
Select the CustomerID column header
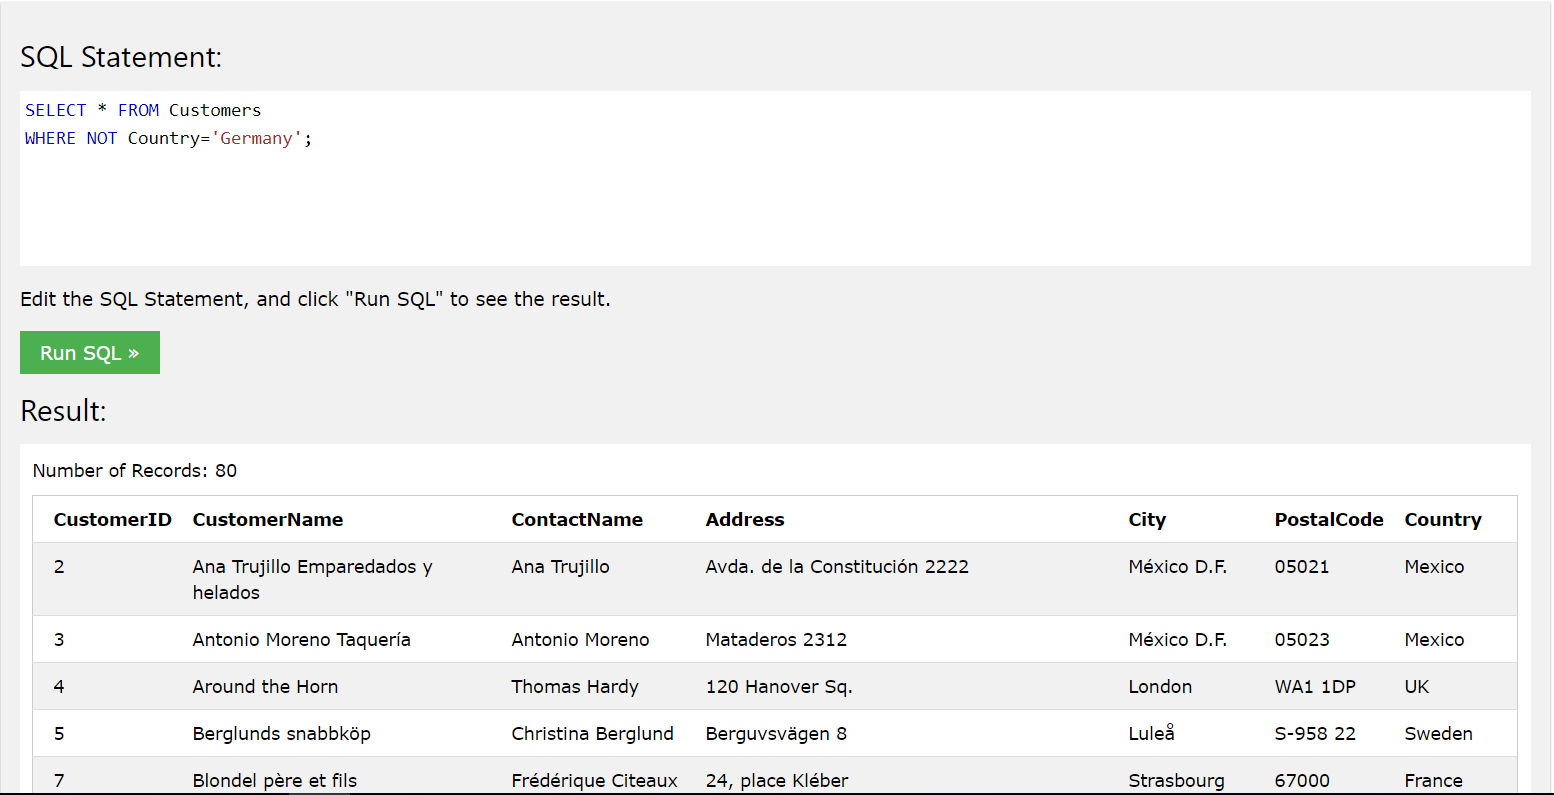click(x=113, y=519)
